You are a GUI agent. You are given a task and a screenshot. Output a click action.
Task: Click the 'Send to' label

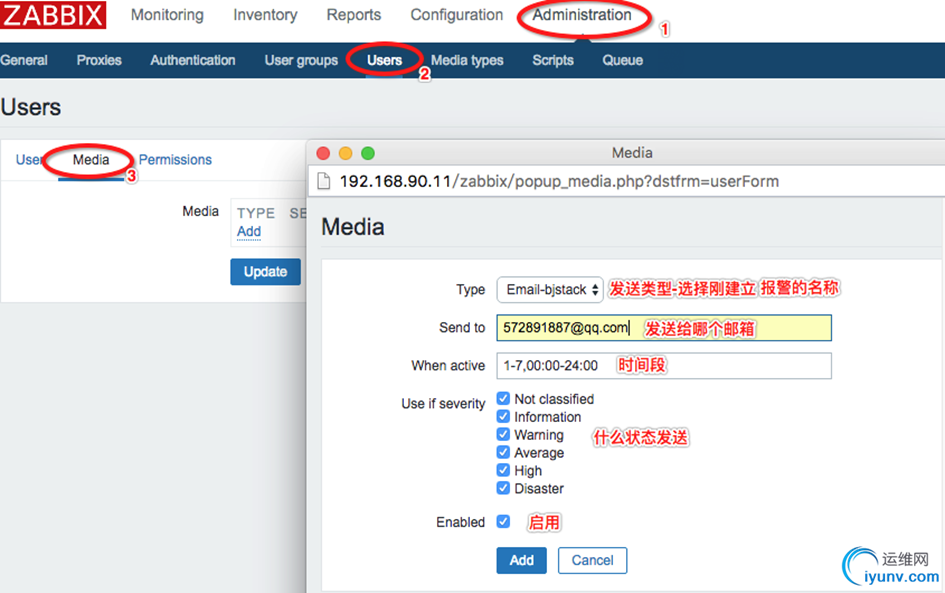[462, 327]
